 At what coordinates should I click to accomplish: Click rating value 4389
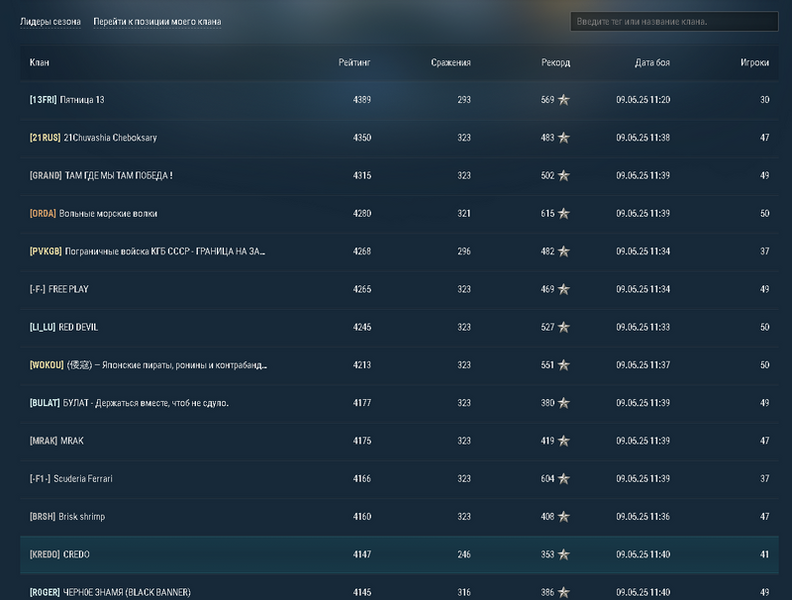tap(362, 100)
